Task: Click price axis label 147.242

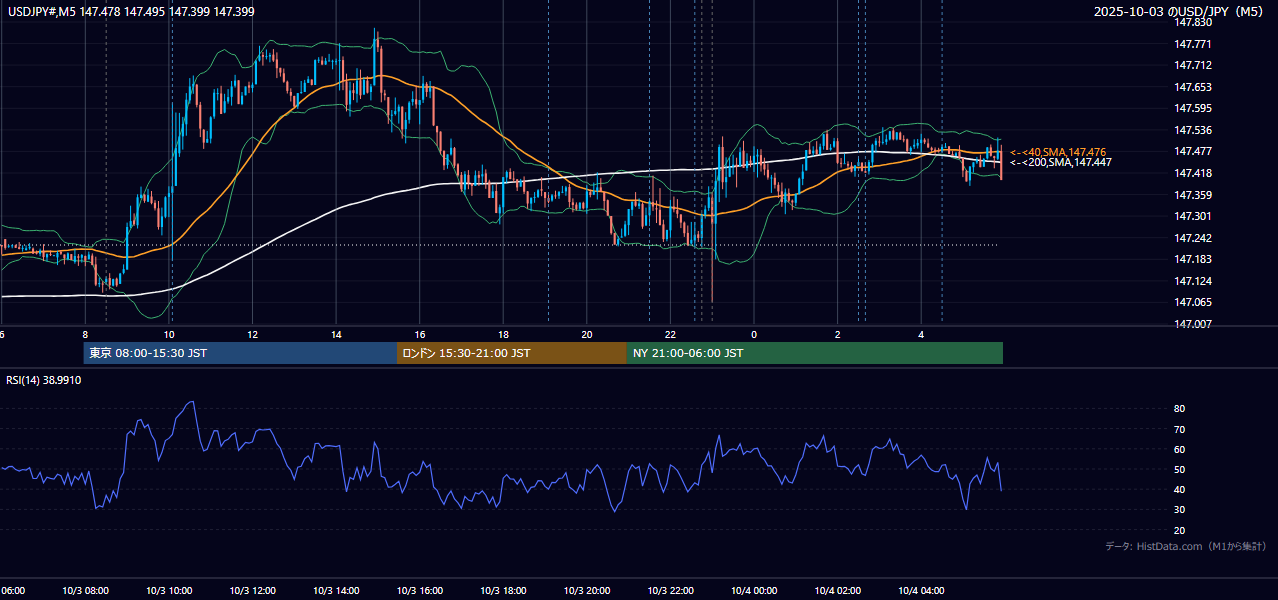Action: [1193, 238]
